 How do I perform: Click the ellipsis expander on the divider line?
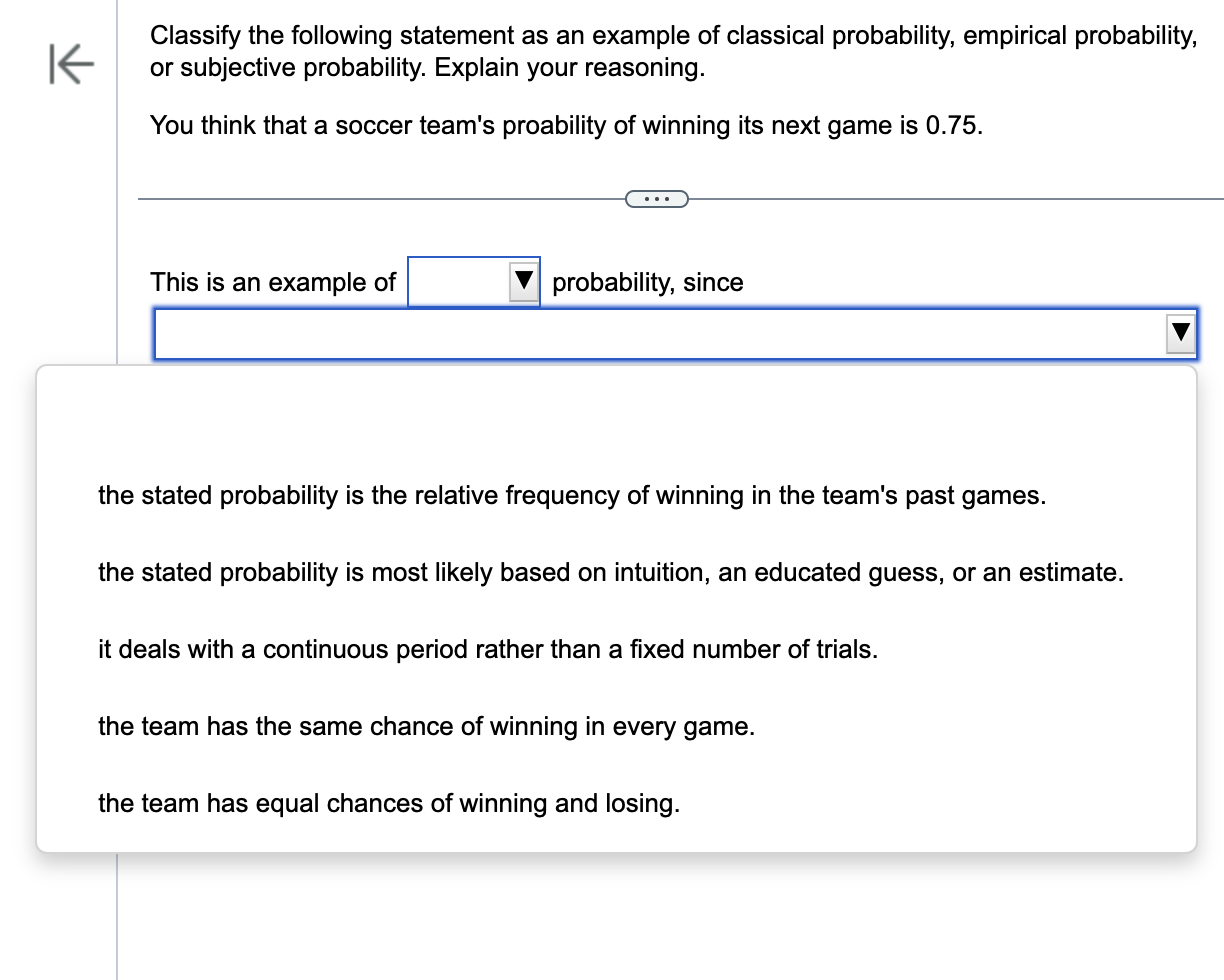click(656, 198)
